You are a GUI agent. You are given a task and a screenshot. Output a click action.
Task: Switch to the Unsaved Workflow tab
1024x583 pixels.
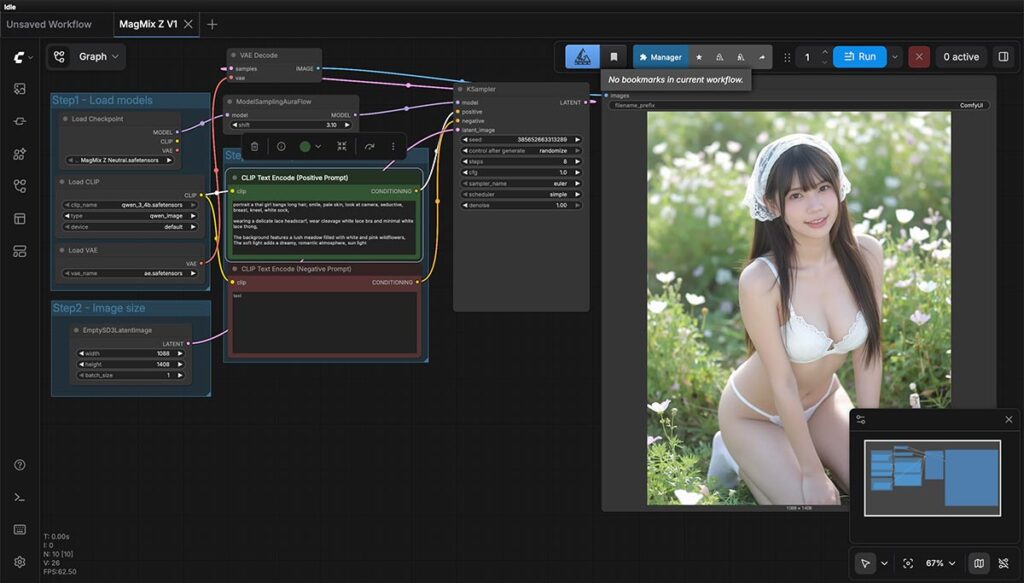pos(49,24)
